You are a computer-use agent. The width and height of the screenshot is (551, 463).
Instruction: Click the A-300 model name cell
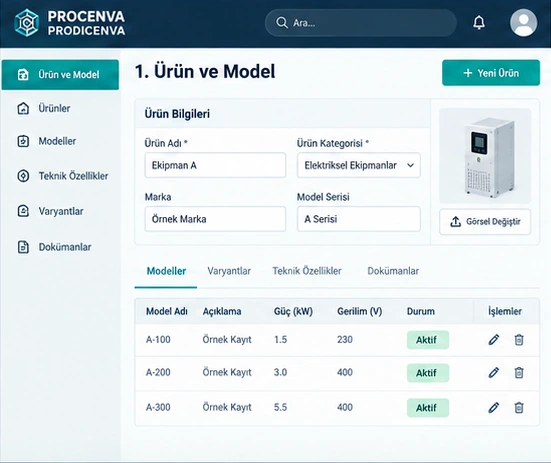158,407
